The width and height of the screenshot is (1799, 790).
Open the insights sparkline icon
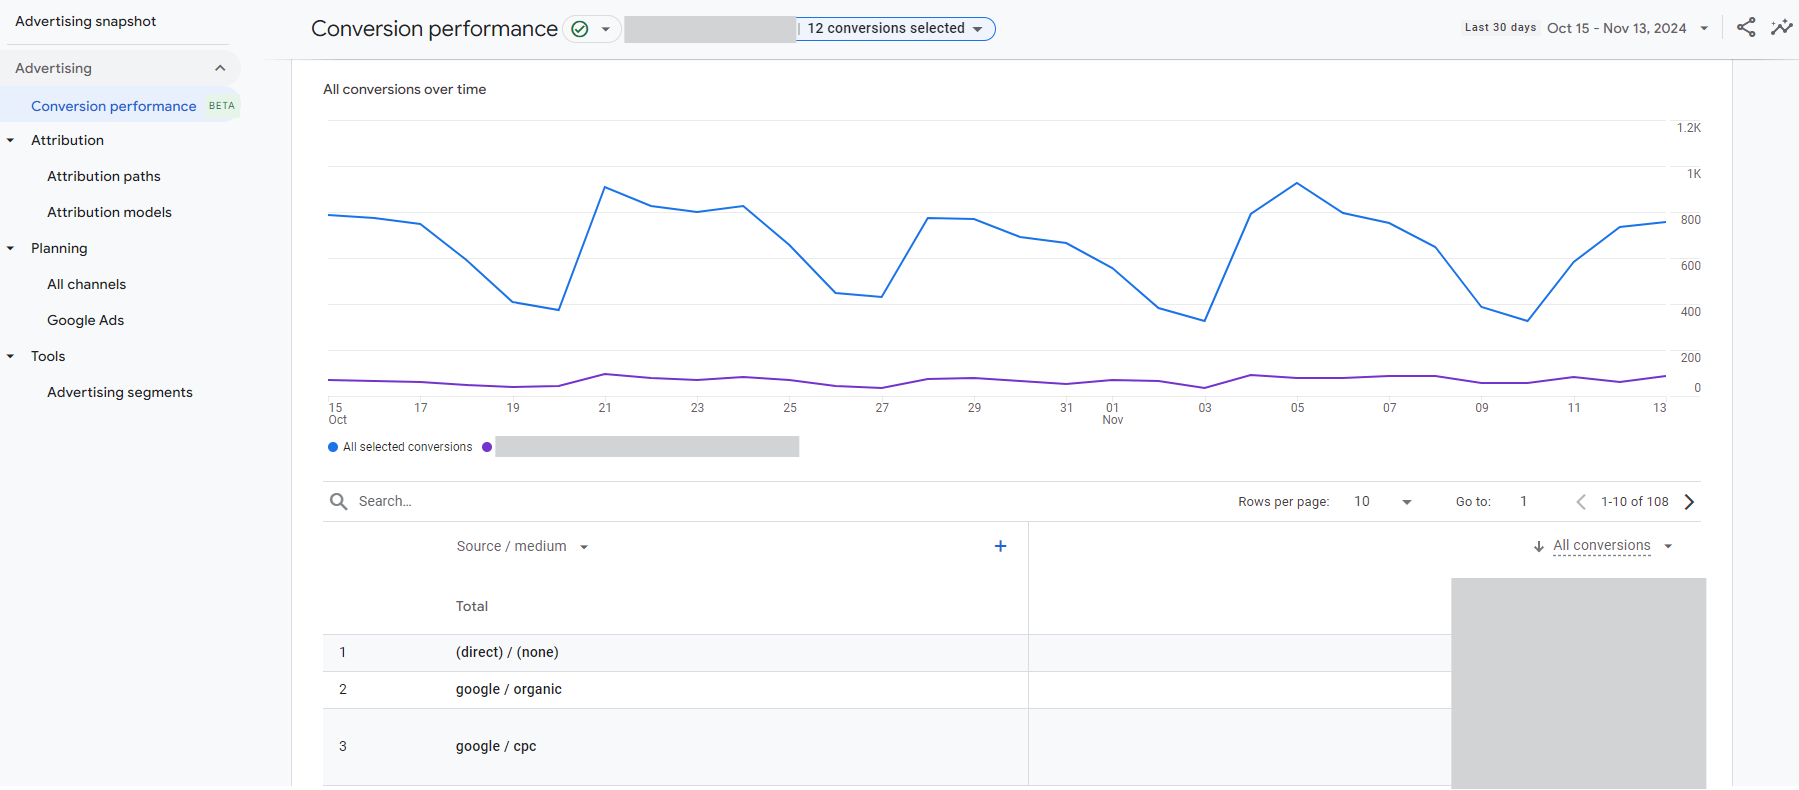coord(1781,28)
